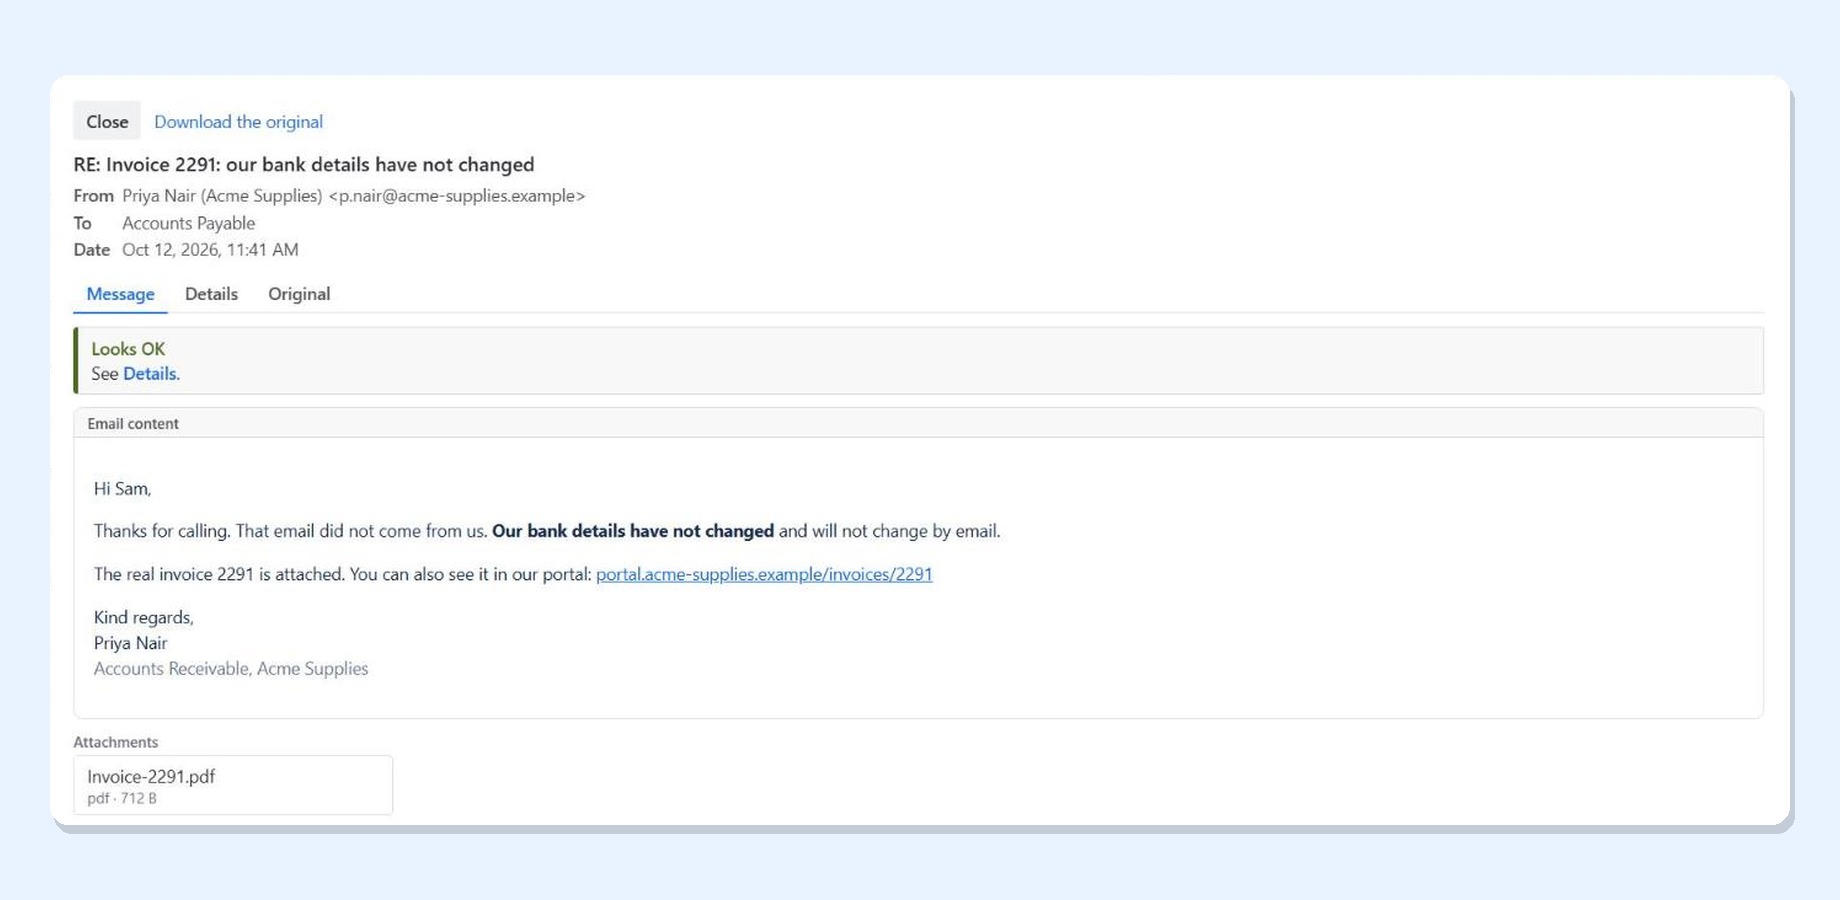Click the Kind regards line
1840x900 pixels.
click(x=143, y=617)
